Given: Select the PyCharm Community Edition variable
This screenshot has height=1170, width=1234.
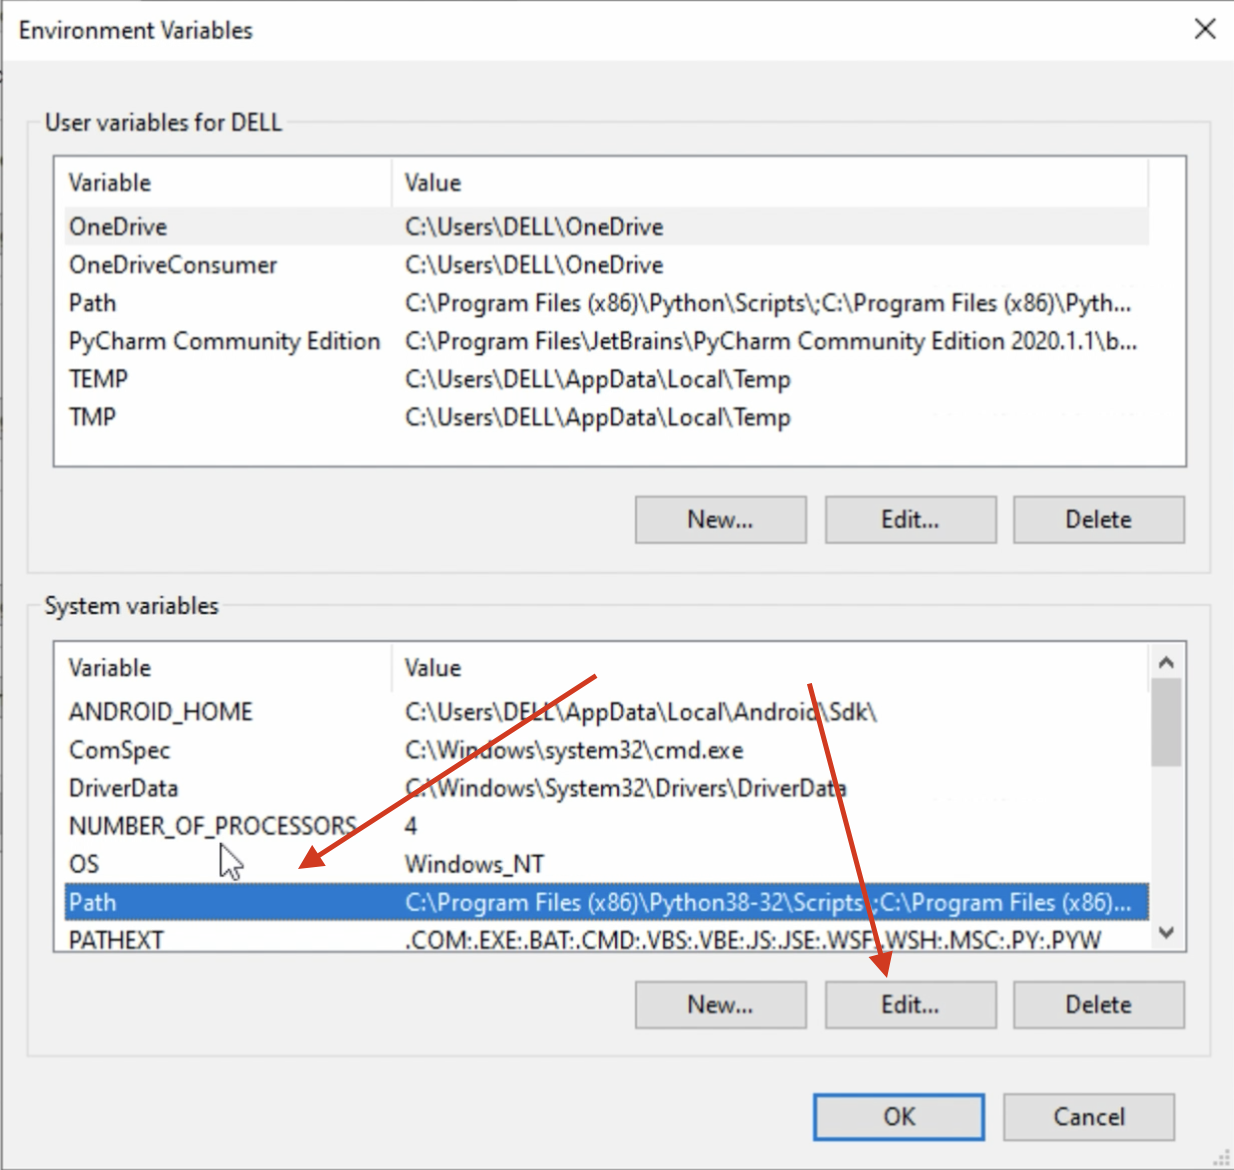Looking at the screenshot, I should click(224, 341).
